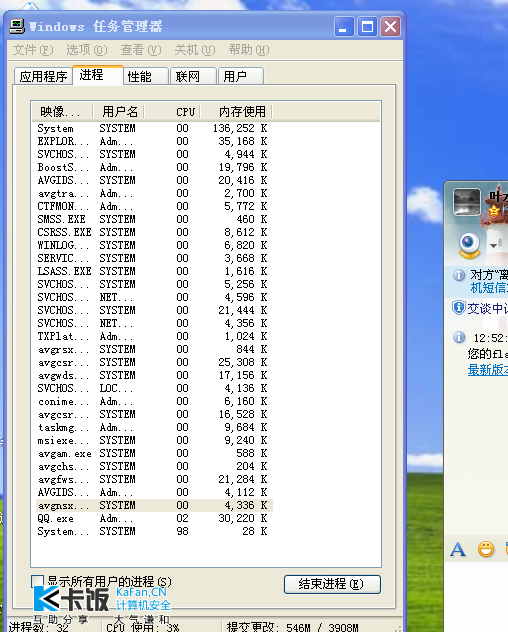Select the SMSS.EXE process row
The height and width of the screenshot is (632, 508).
coord(154,219)
